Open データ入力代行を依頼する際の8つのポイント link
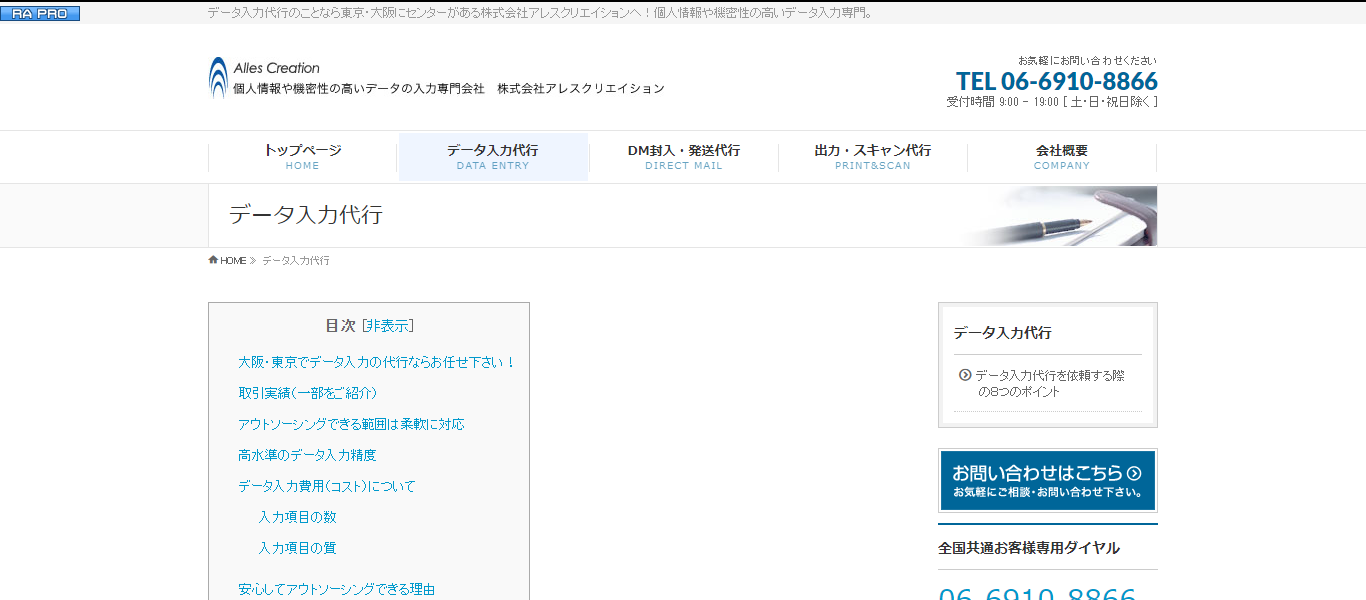Image resolution: width=1366 pixels, height=600 pixels. [1050, 383]
